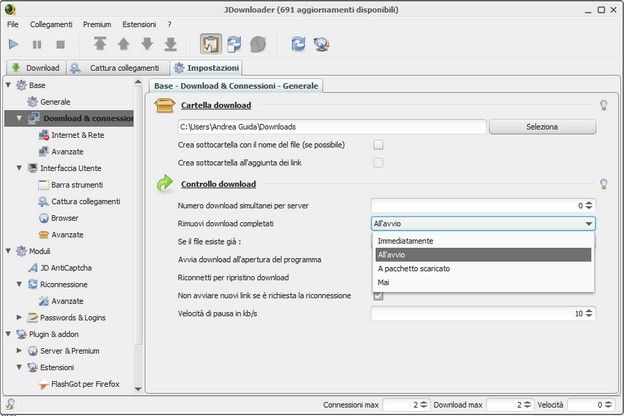The width and height of the screenshot is (624, 416).
Task: Collapse Interfaccia Utente node
Action: (x=19, y=168)
